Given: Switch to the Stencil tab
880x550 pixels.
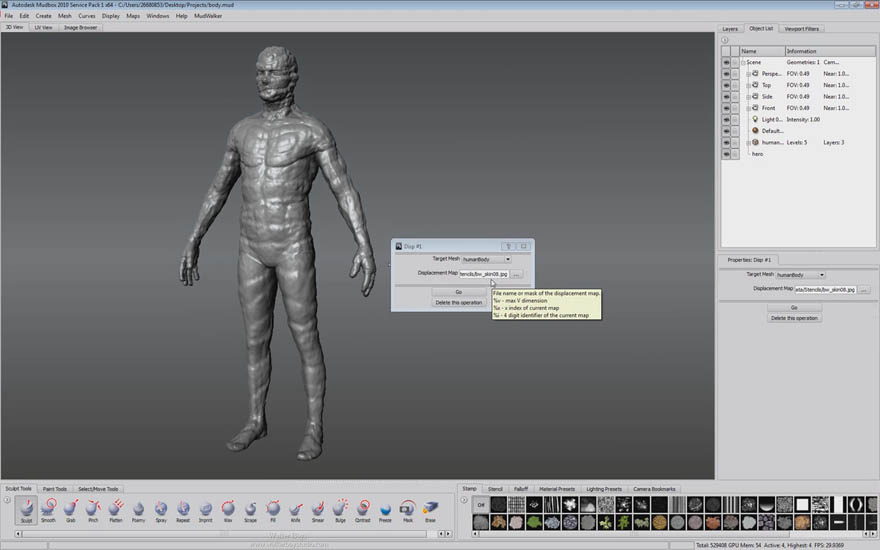Looking at the screenshot, I should 495,489.
